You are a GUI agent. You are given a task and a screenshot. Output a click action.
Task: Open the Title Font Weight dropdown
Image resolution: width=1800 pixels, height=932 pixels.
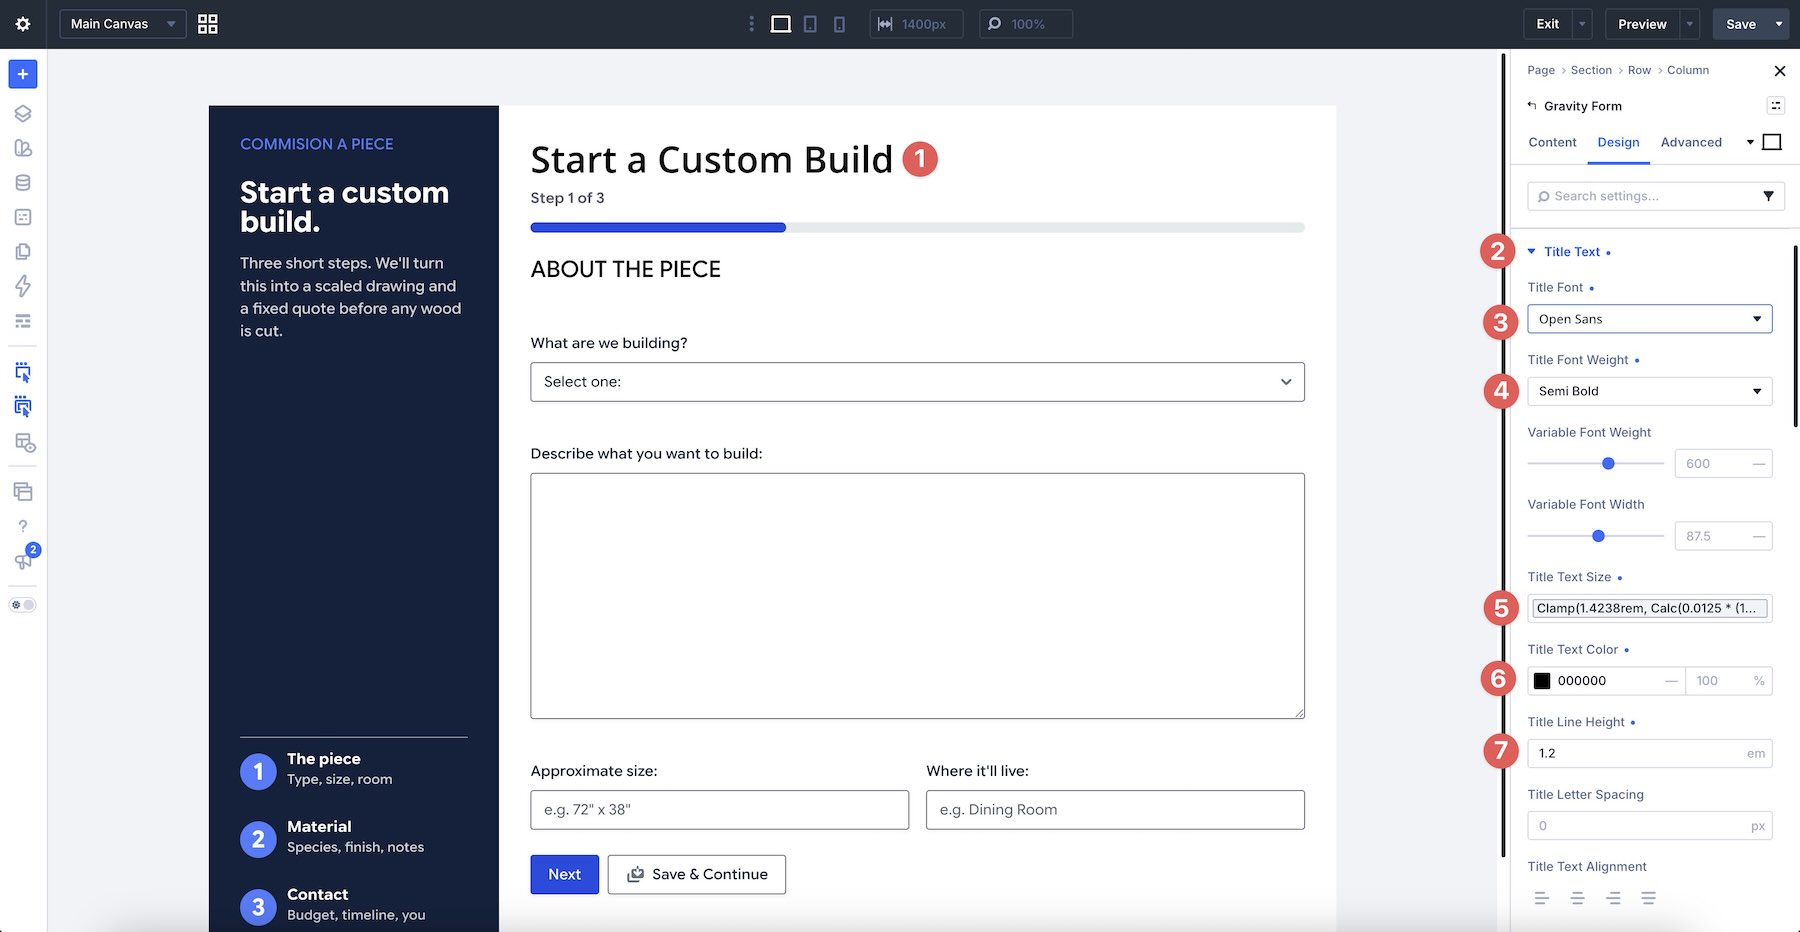pyautogui.click(x=1650, y=391)
